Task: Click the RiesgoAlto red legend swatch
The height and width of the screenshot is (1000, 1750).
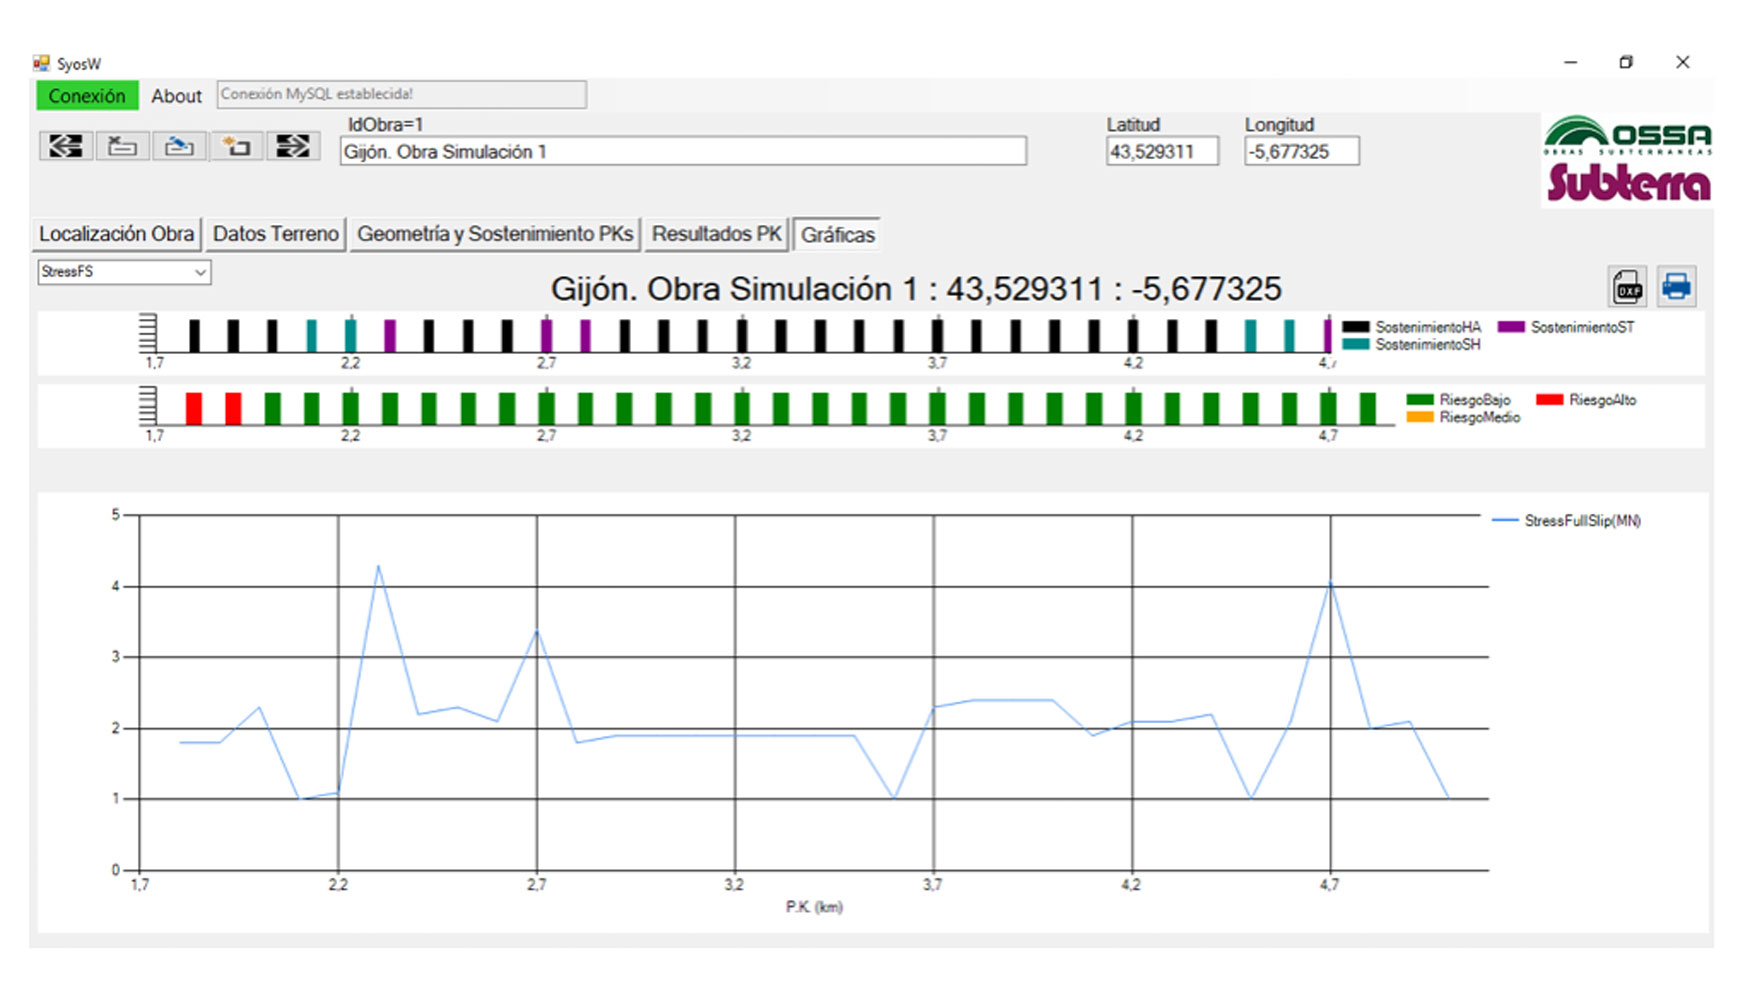Action: point(1549,400)
